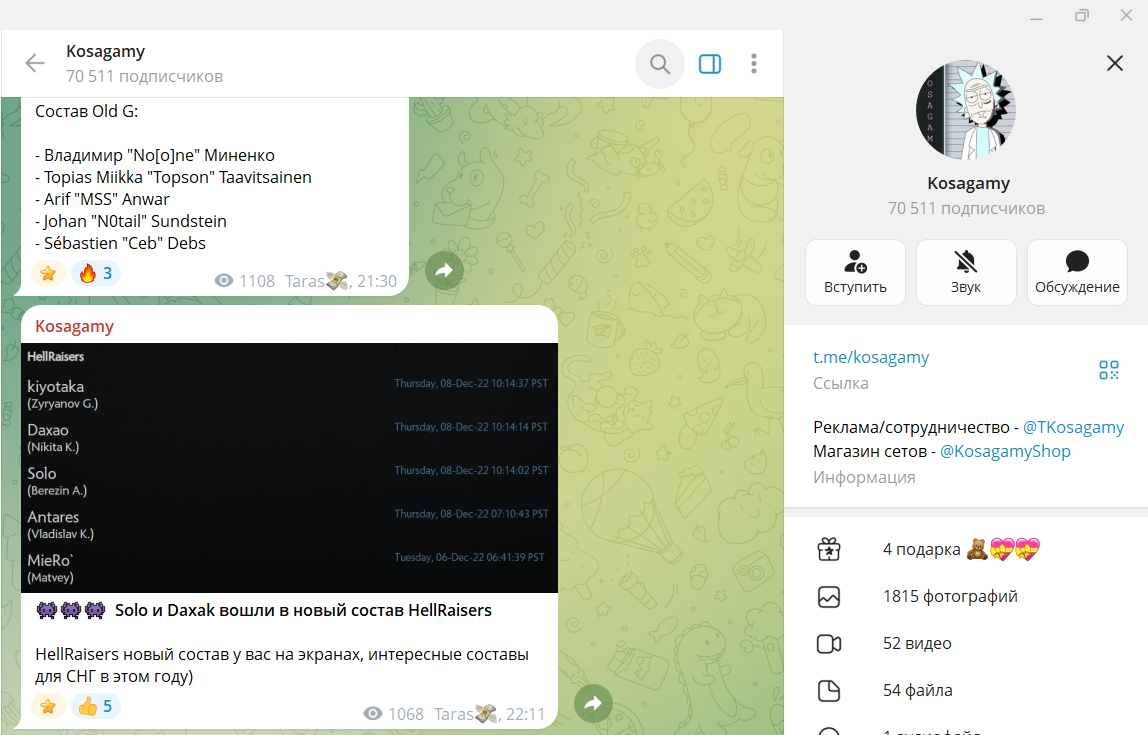Show the channel QR code
Image resolution: width=1148 pixels, height=735 pixels.
1108,370
